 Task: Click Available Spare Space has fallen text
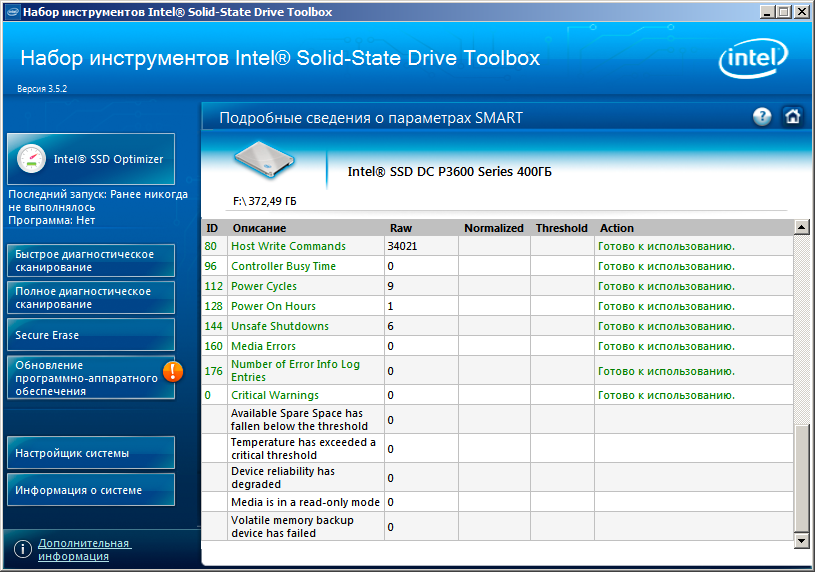[299, 420]
